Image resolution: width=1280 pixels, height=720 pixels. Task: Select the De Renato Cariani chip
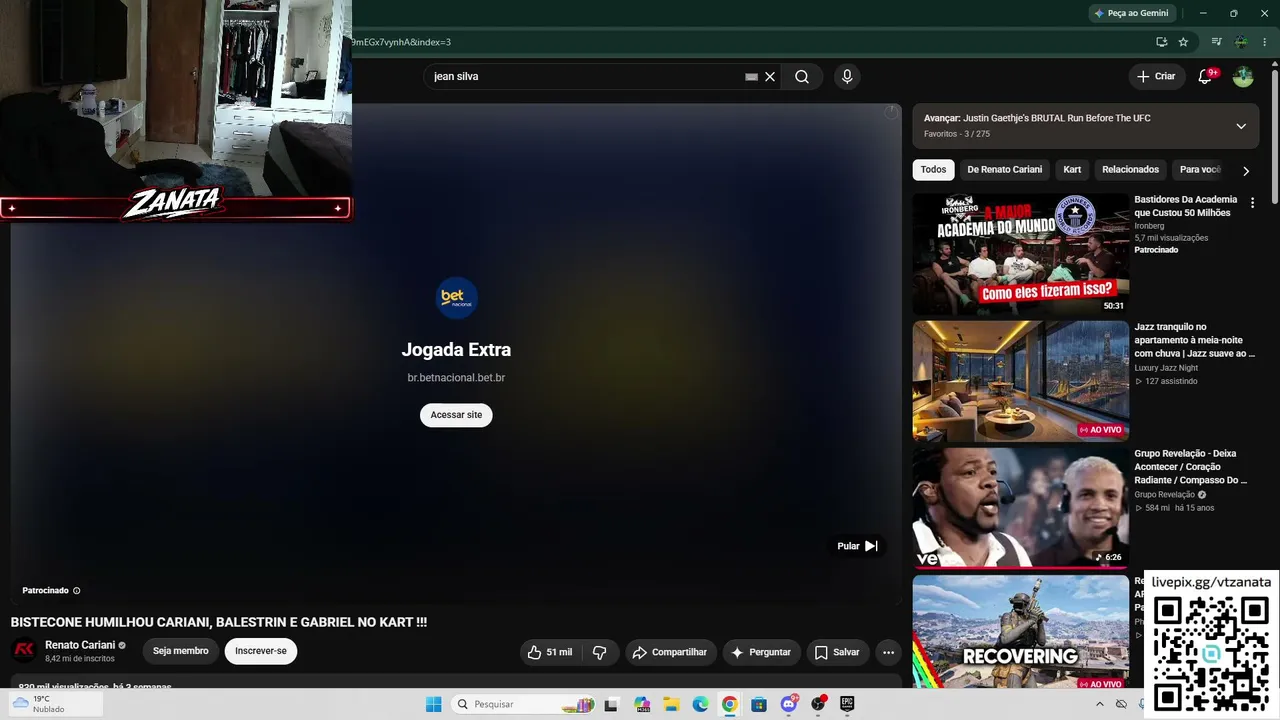tap(1004, 170)
